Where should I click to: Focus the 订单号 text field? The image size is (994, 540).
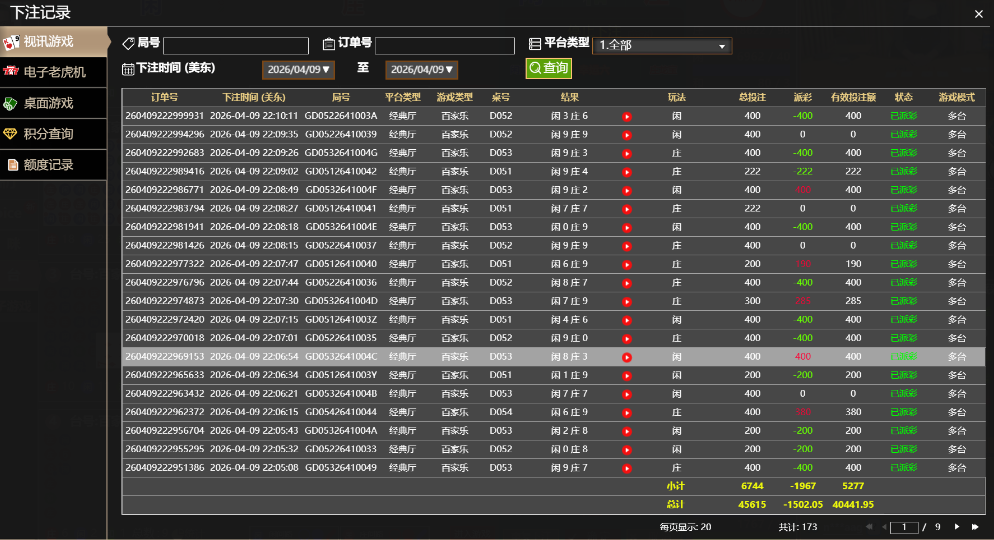click(x=445, y=46)
